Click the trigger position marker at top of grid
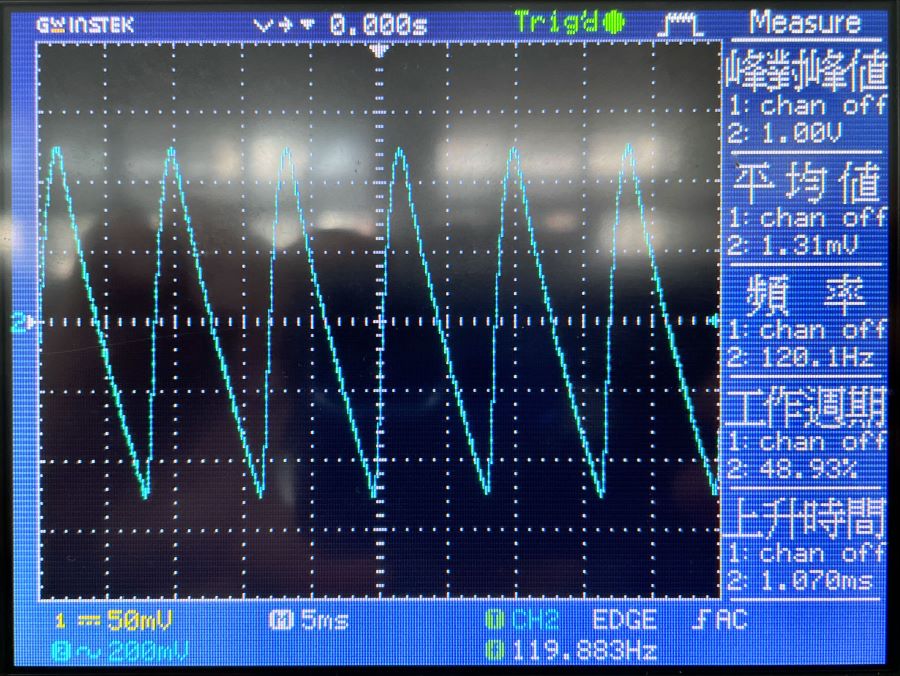 click(379, 50)
